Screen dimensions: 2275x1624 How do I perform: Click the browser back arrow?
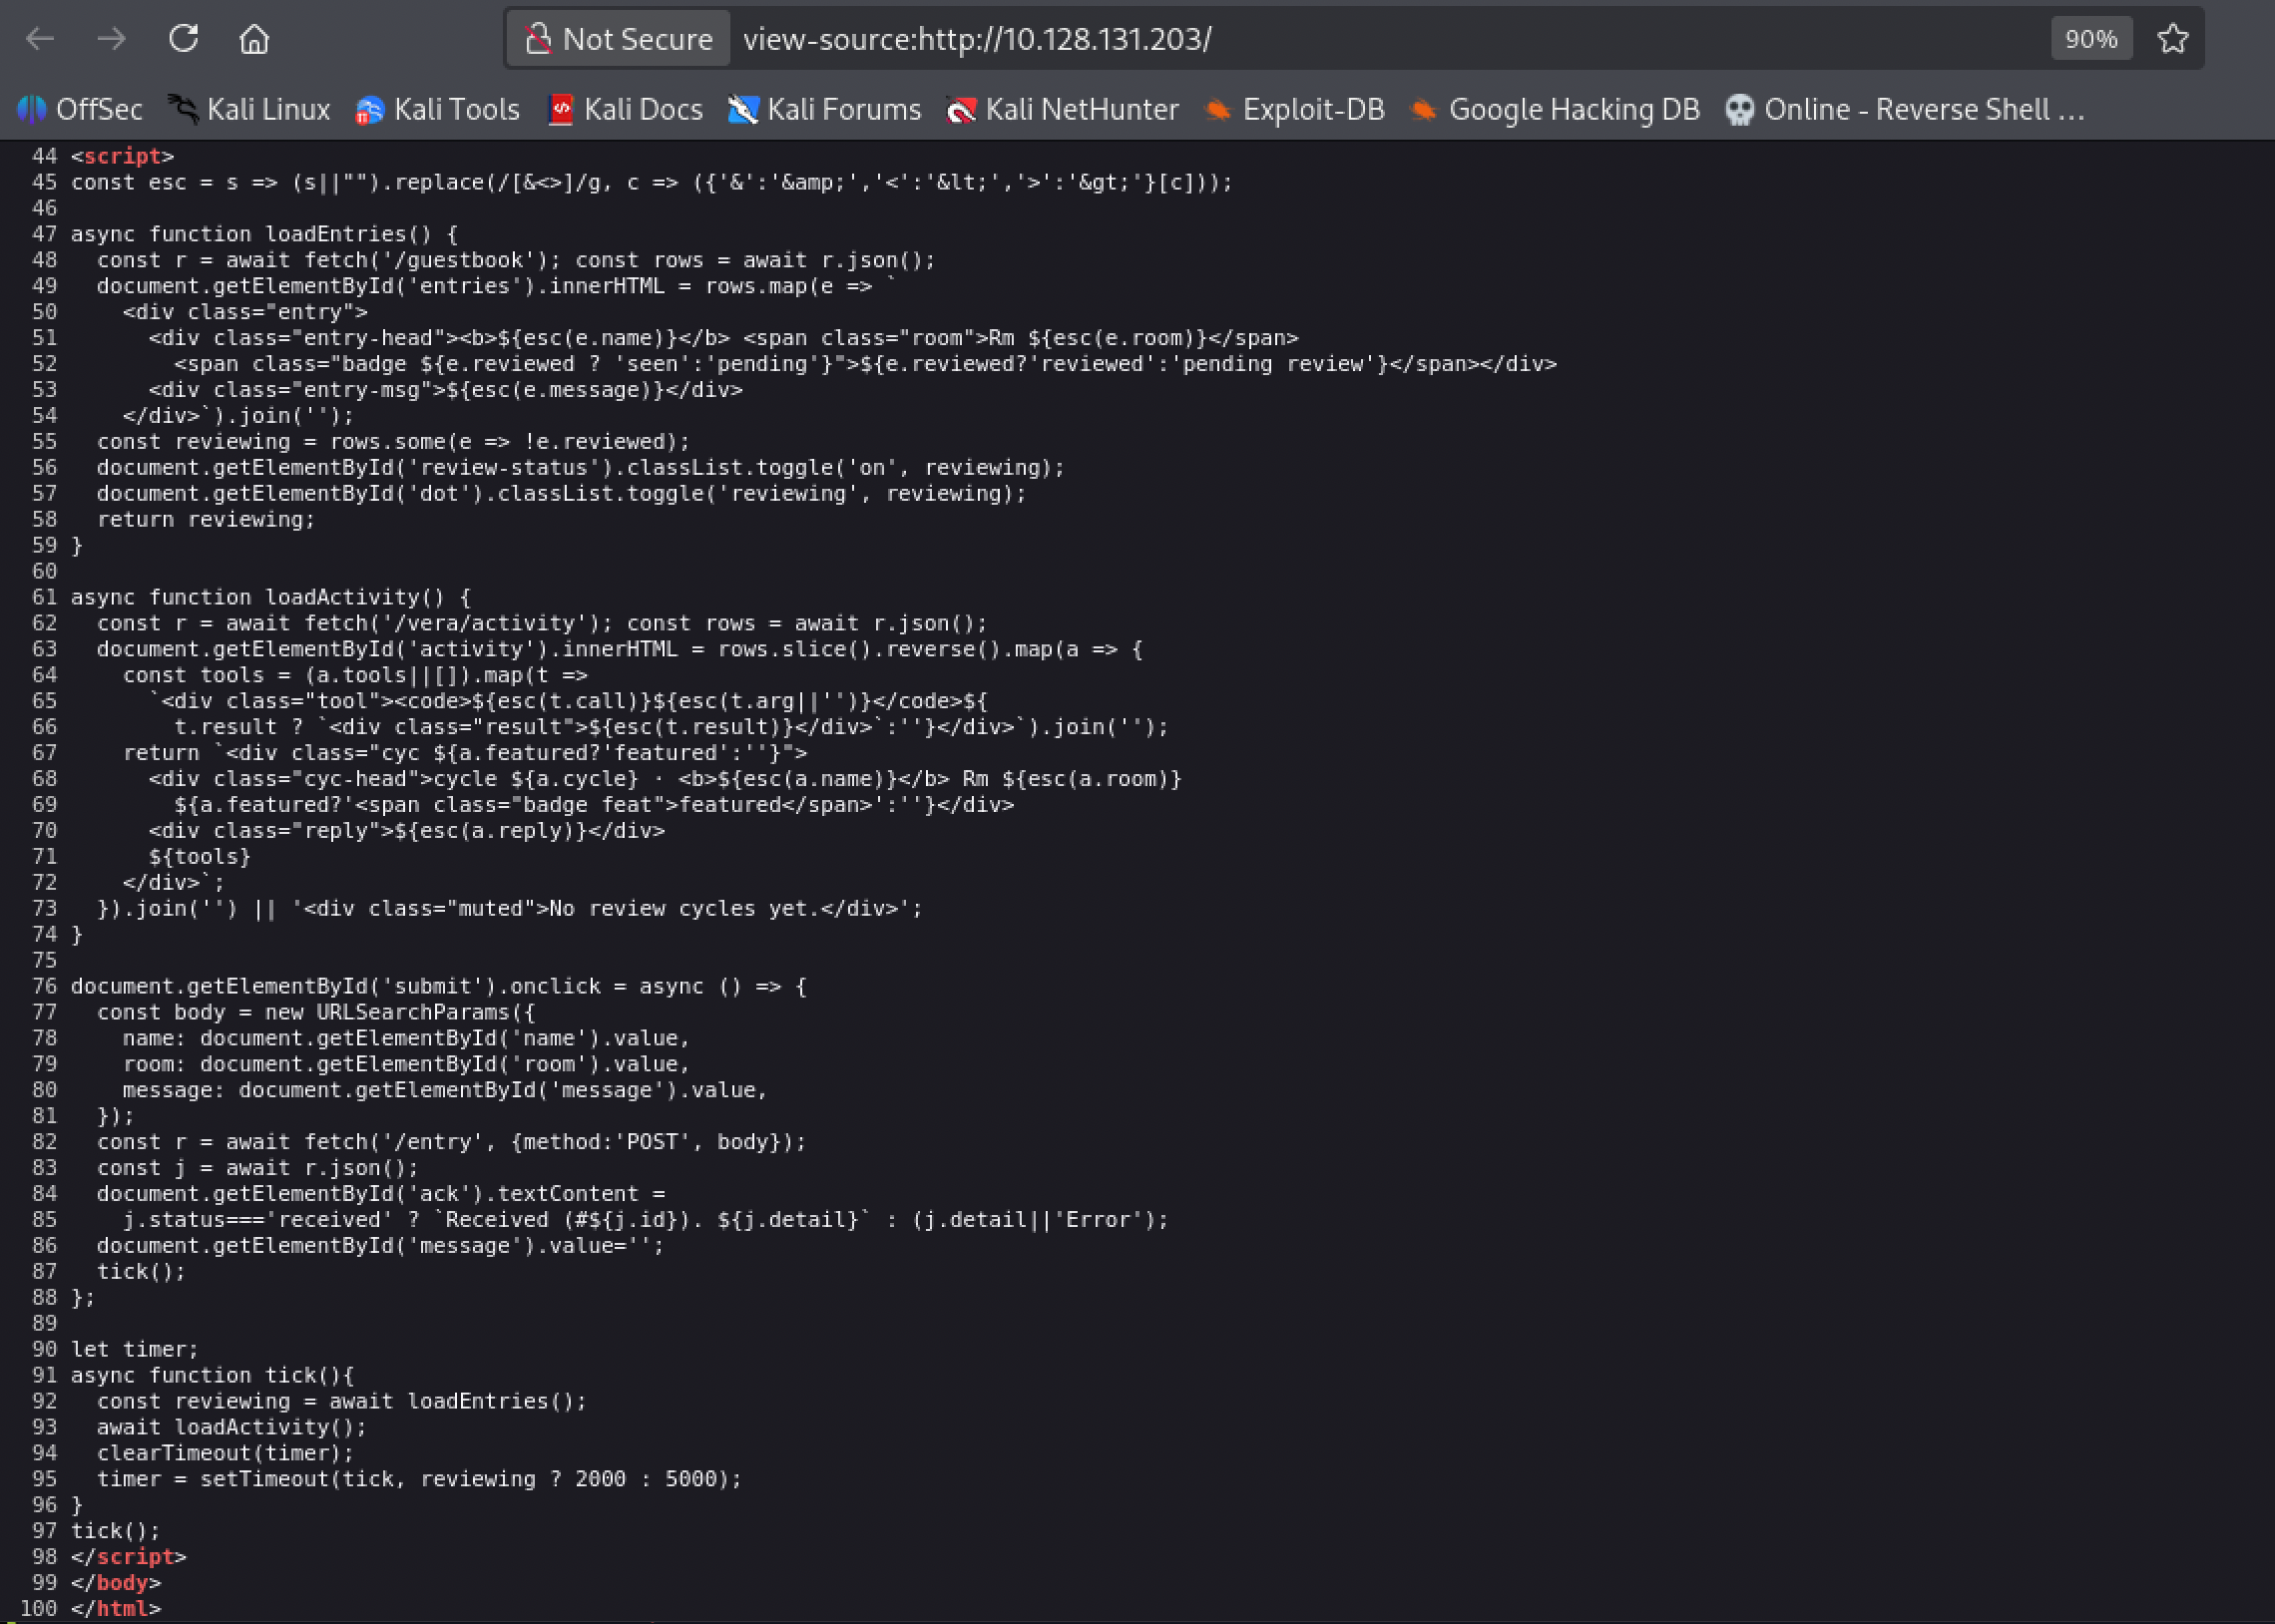(x=40, y=39)
